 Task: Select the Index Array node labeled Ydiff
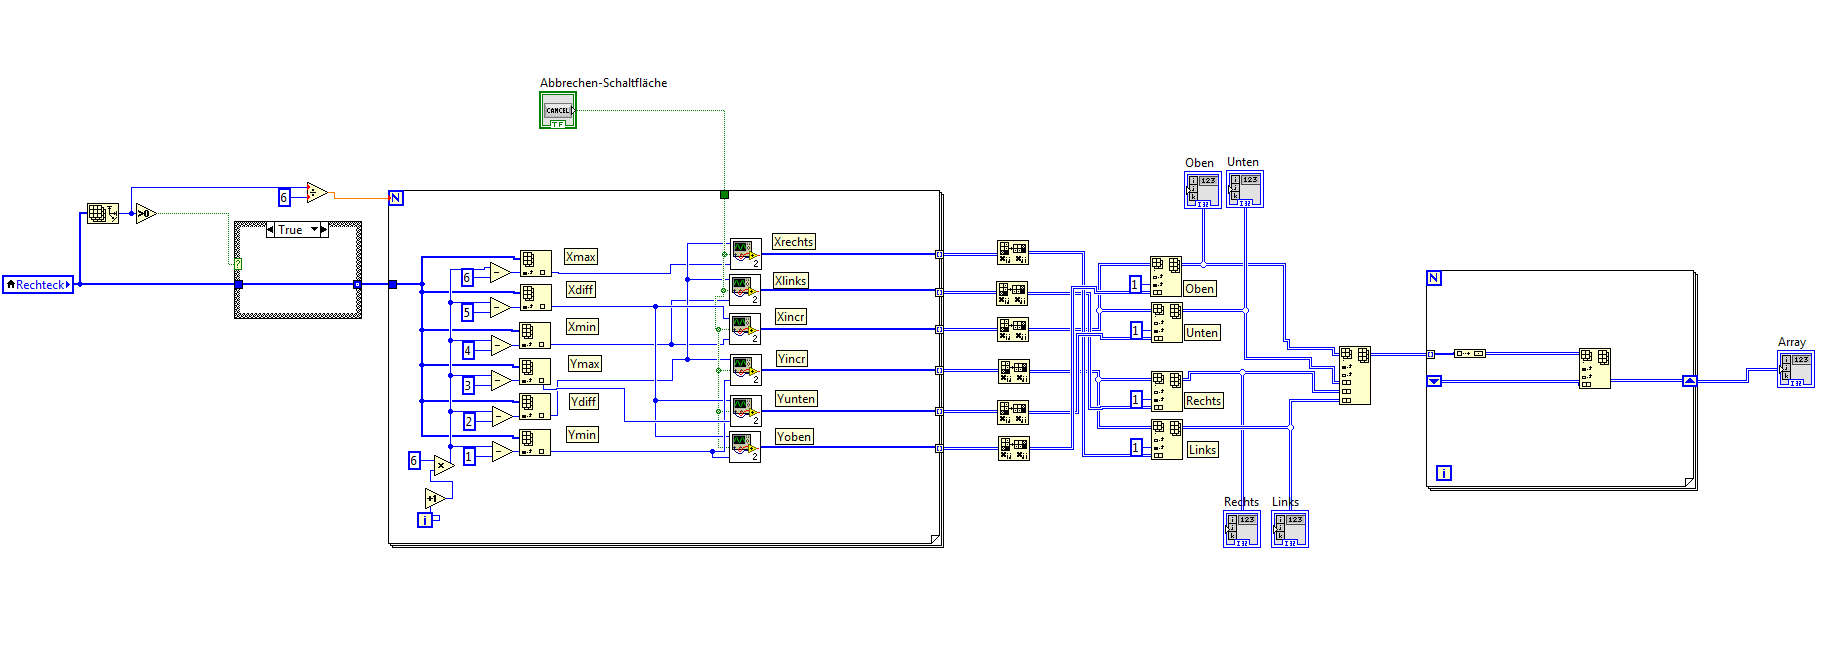point(535,406)
